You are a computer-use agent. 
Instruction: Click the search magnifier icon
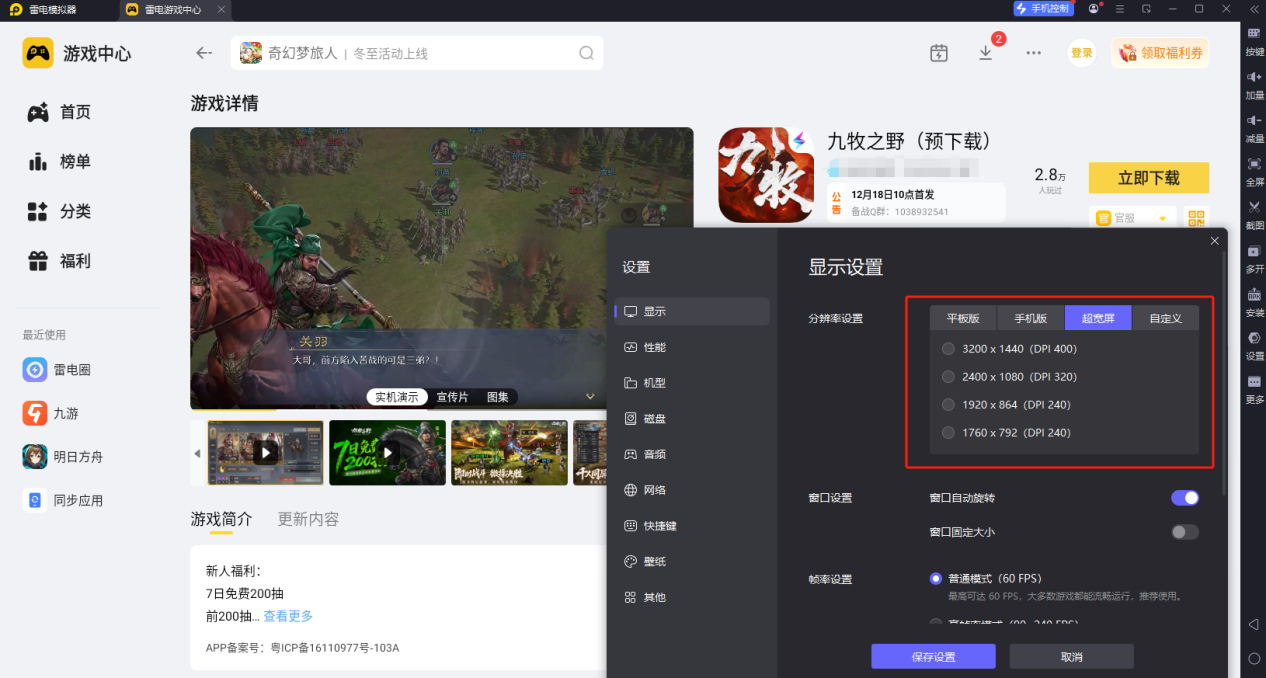587,53
